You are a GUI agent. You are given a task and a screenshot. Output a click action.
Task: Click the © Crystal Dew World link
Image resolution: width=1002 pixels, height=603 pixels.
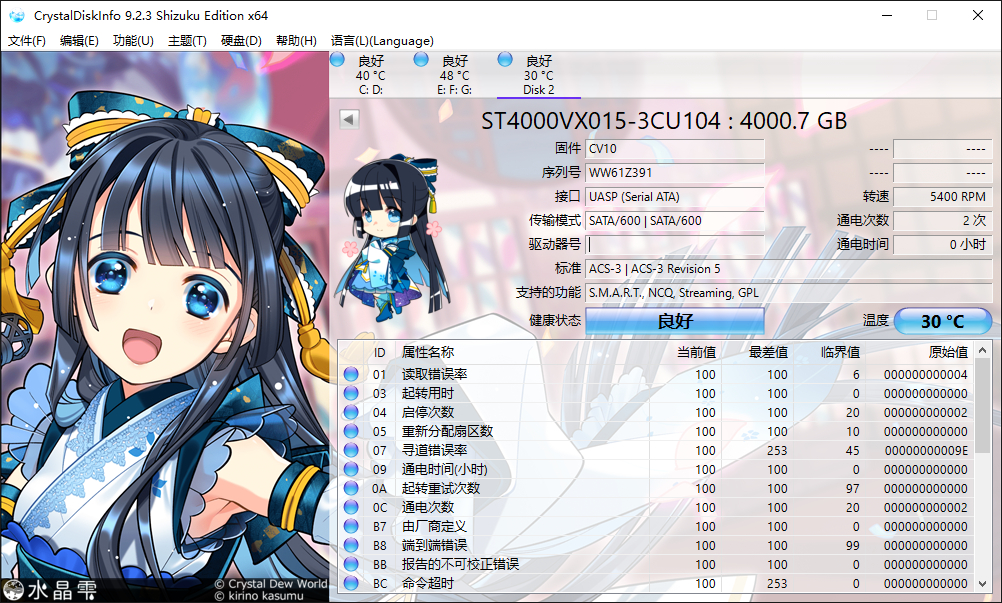(x=271, y=584)
